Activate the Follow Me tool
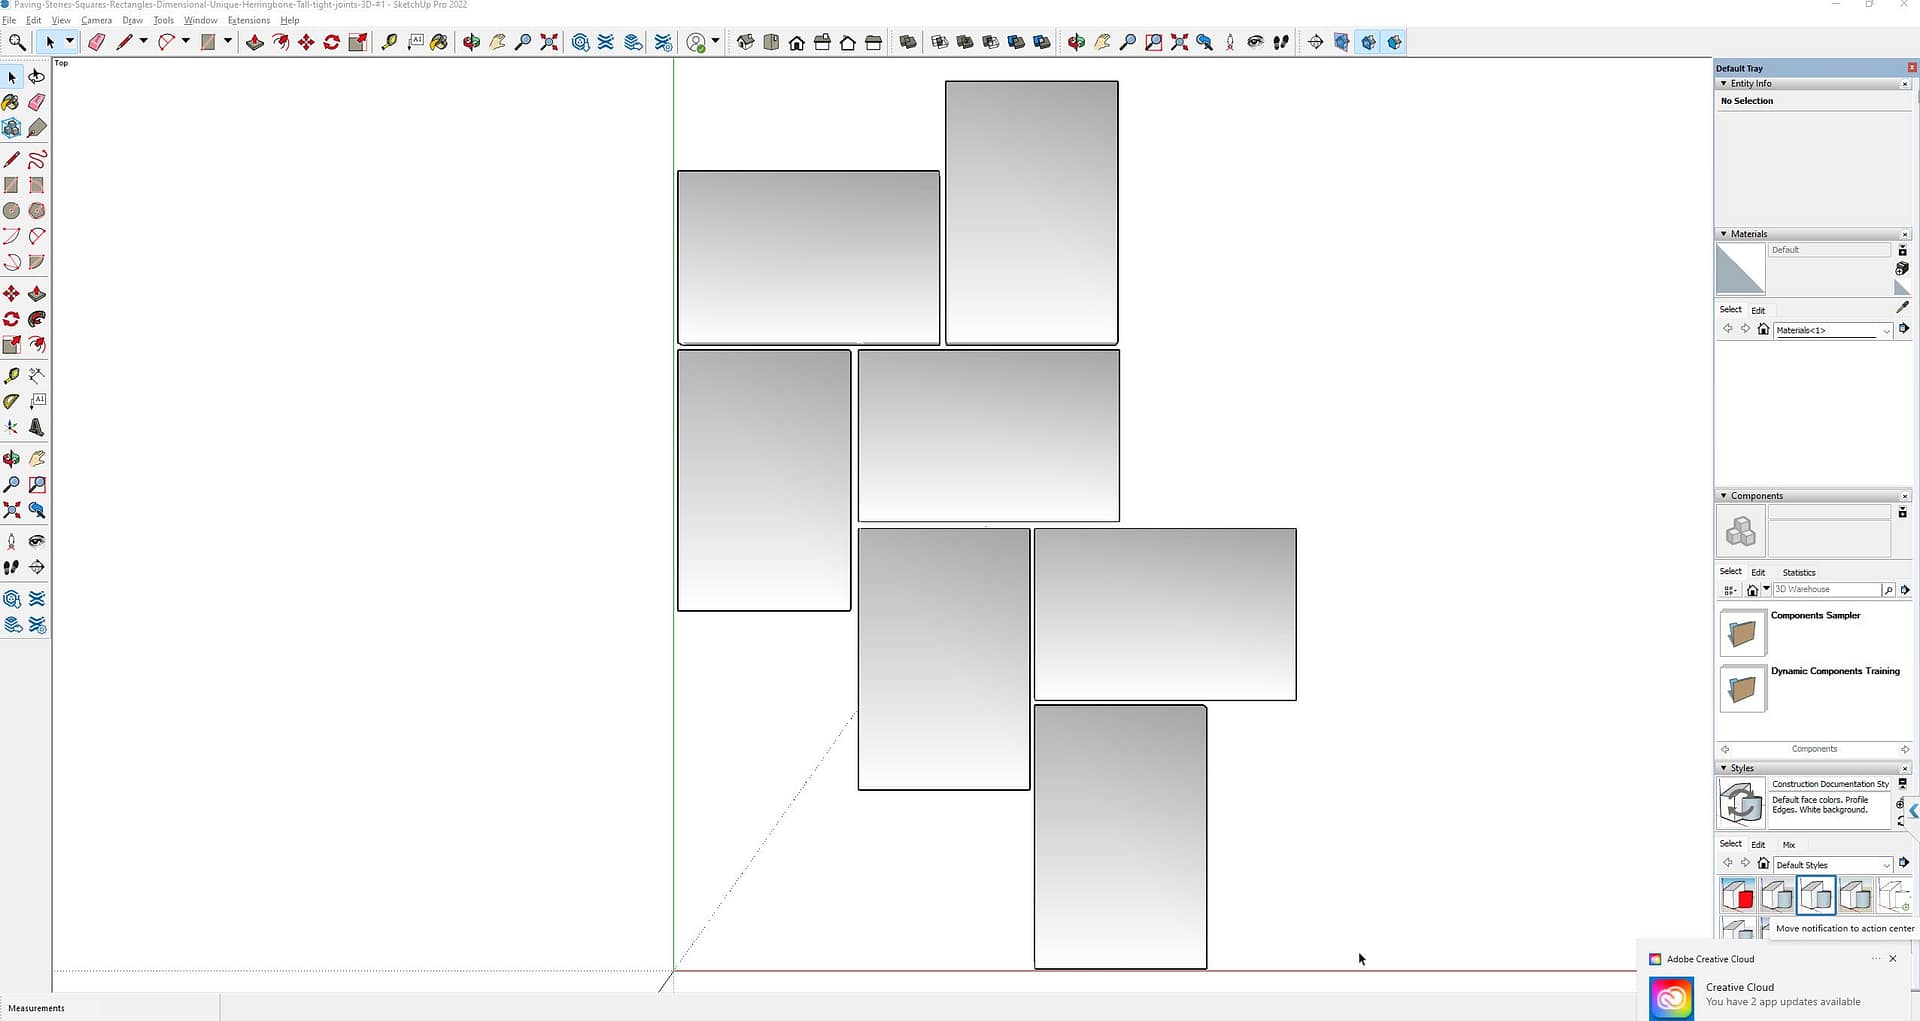This screenshot has height=1021, width=1920. point(37,319)
